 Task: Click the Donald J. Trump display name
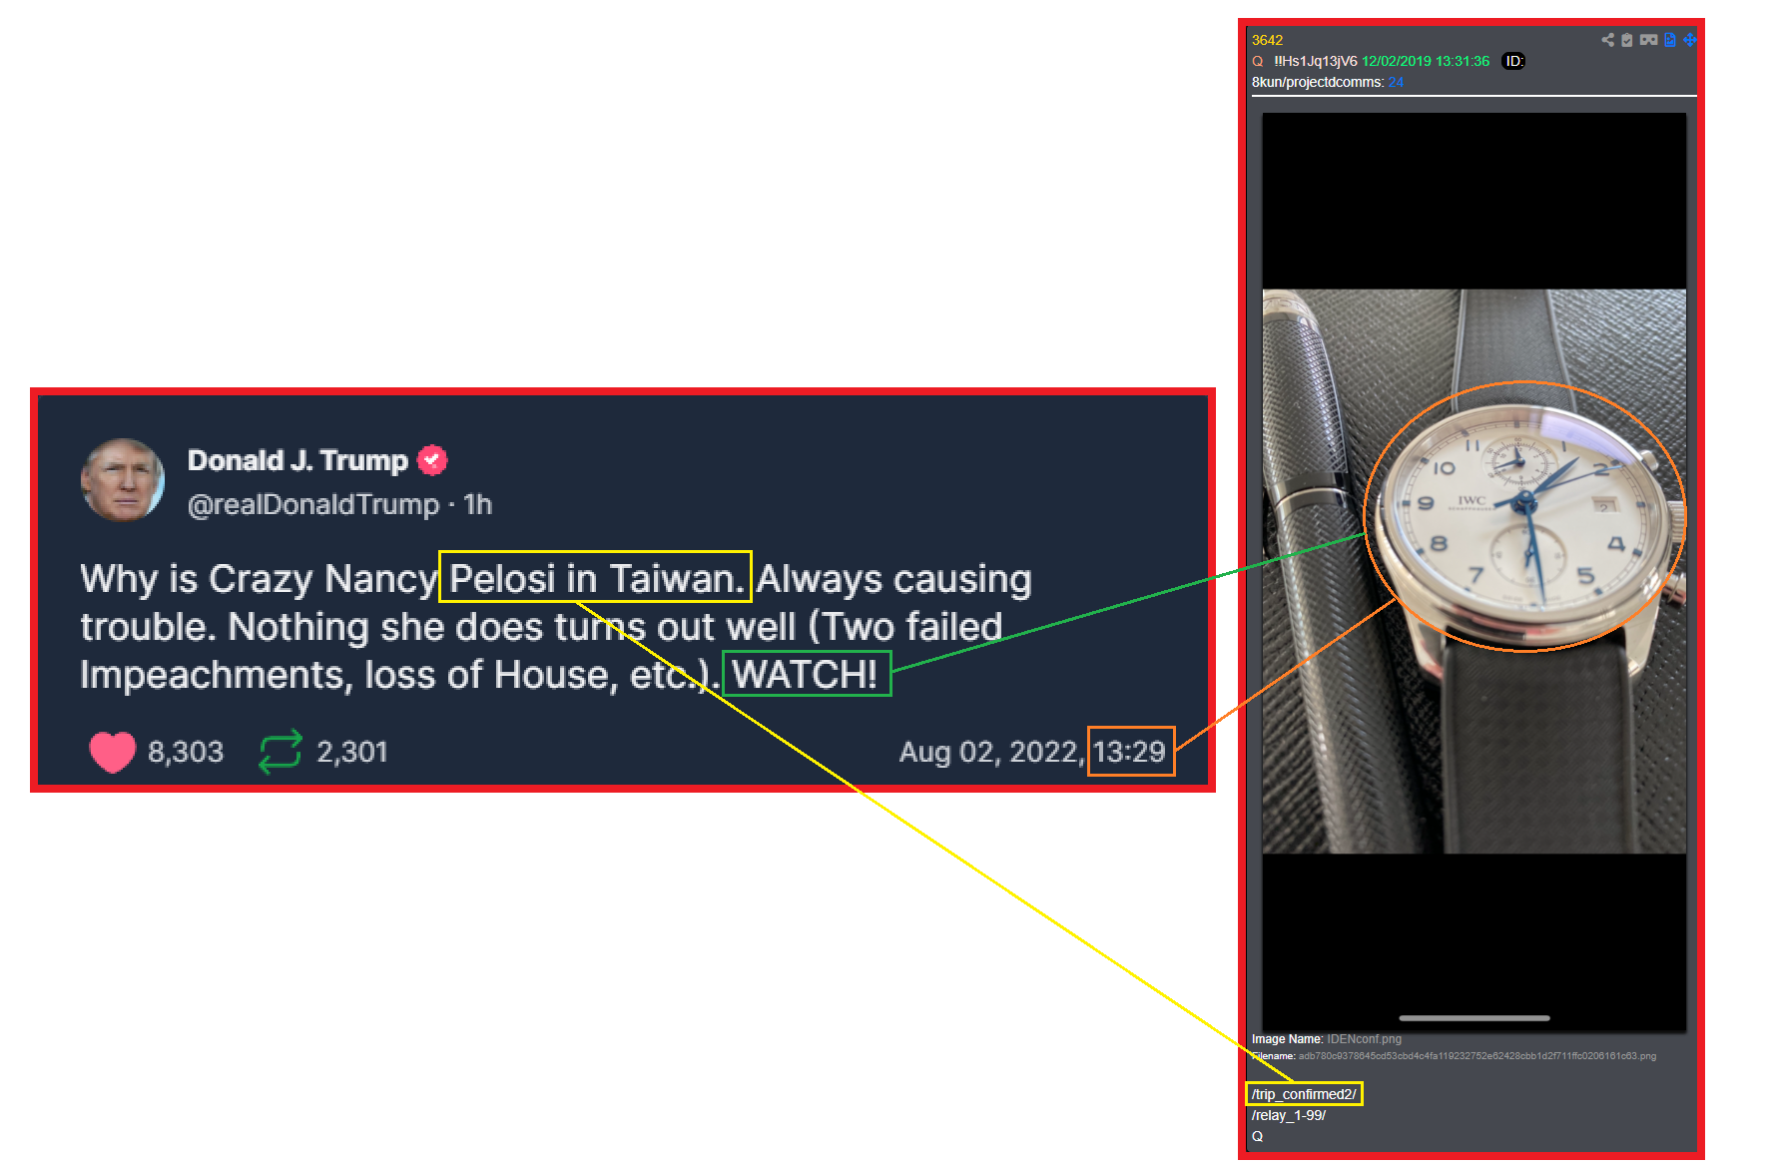coord(298,460)
